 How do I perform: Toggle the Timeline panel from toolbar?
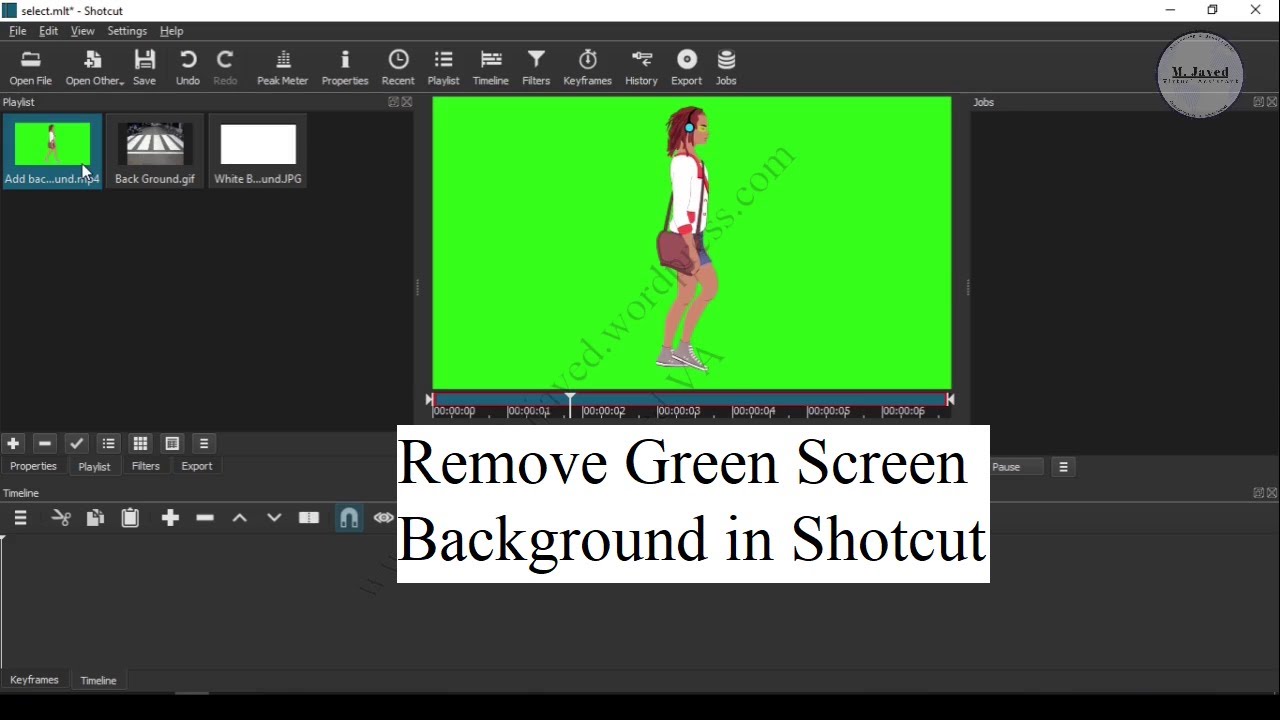coord(491,67)
